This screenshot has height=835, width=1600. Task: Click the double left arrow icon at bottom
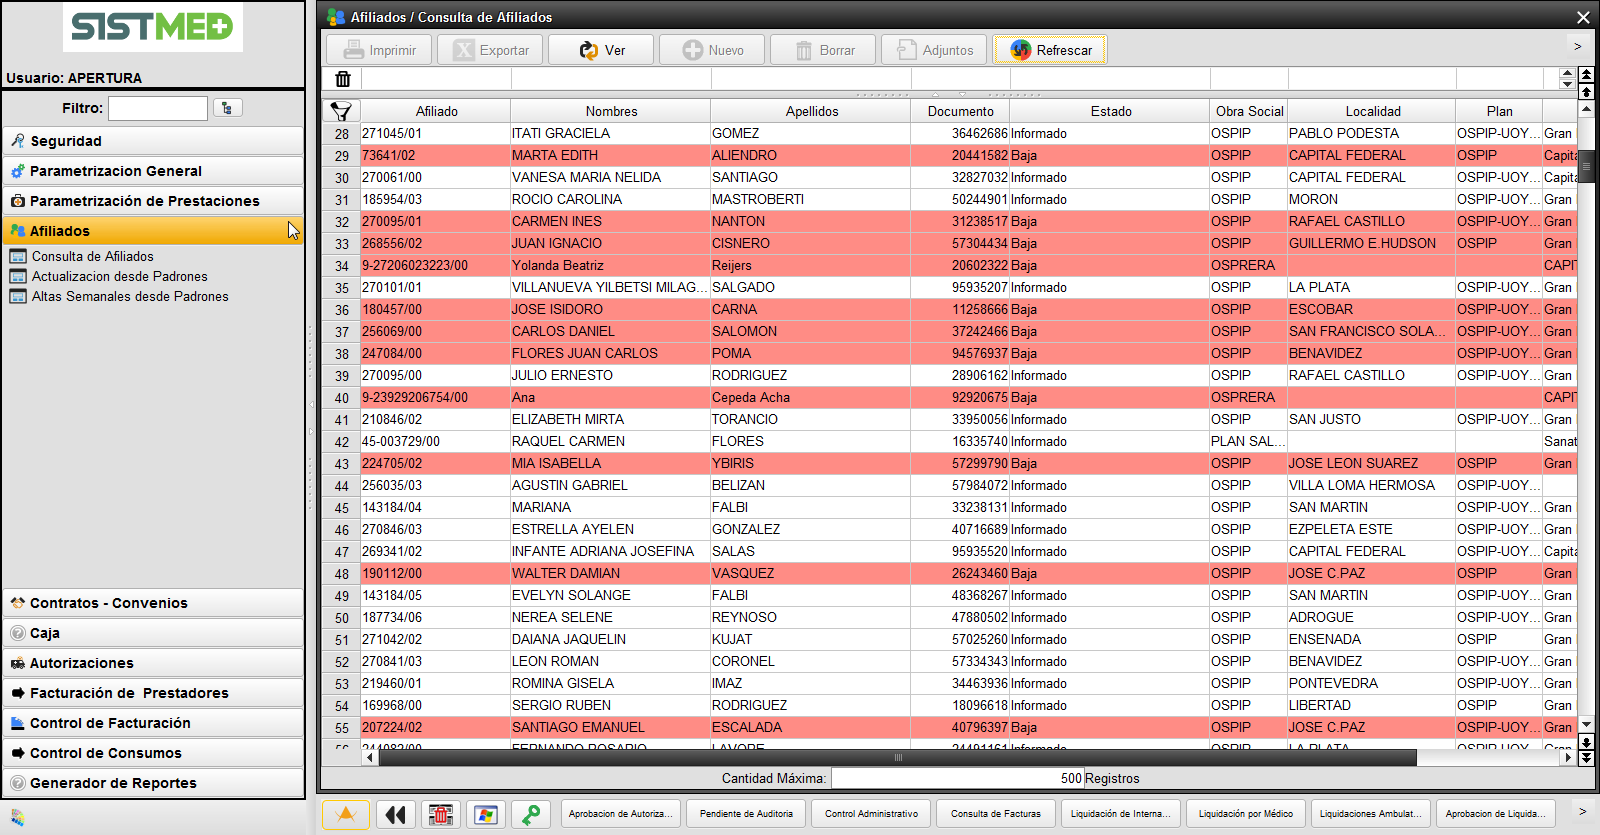[x=396, y=815]
